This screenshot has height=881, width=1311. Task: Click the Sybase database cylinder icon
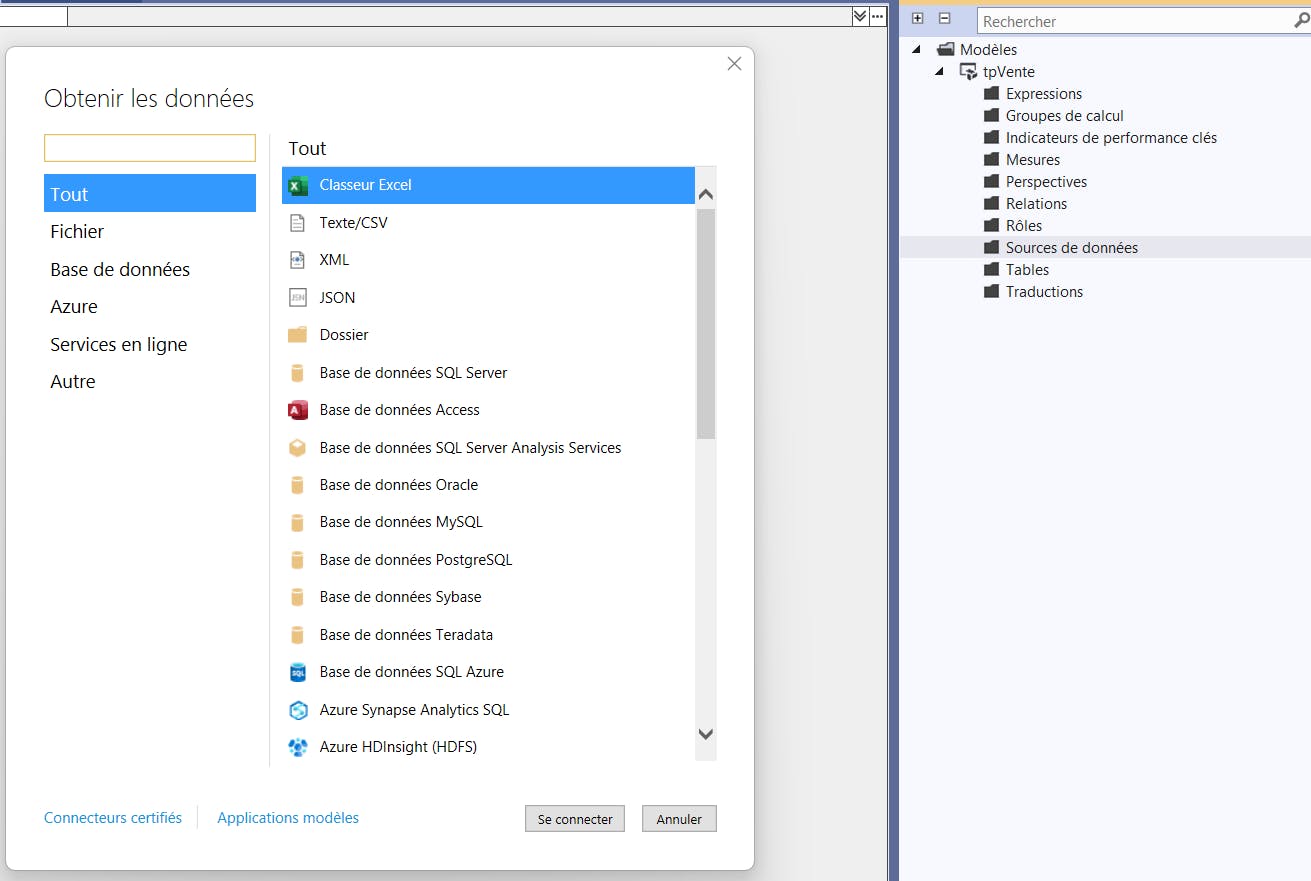point(297,597)
